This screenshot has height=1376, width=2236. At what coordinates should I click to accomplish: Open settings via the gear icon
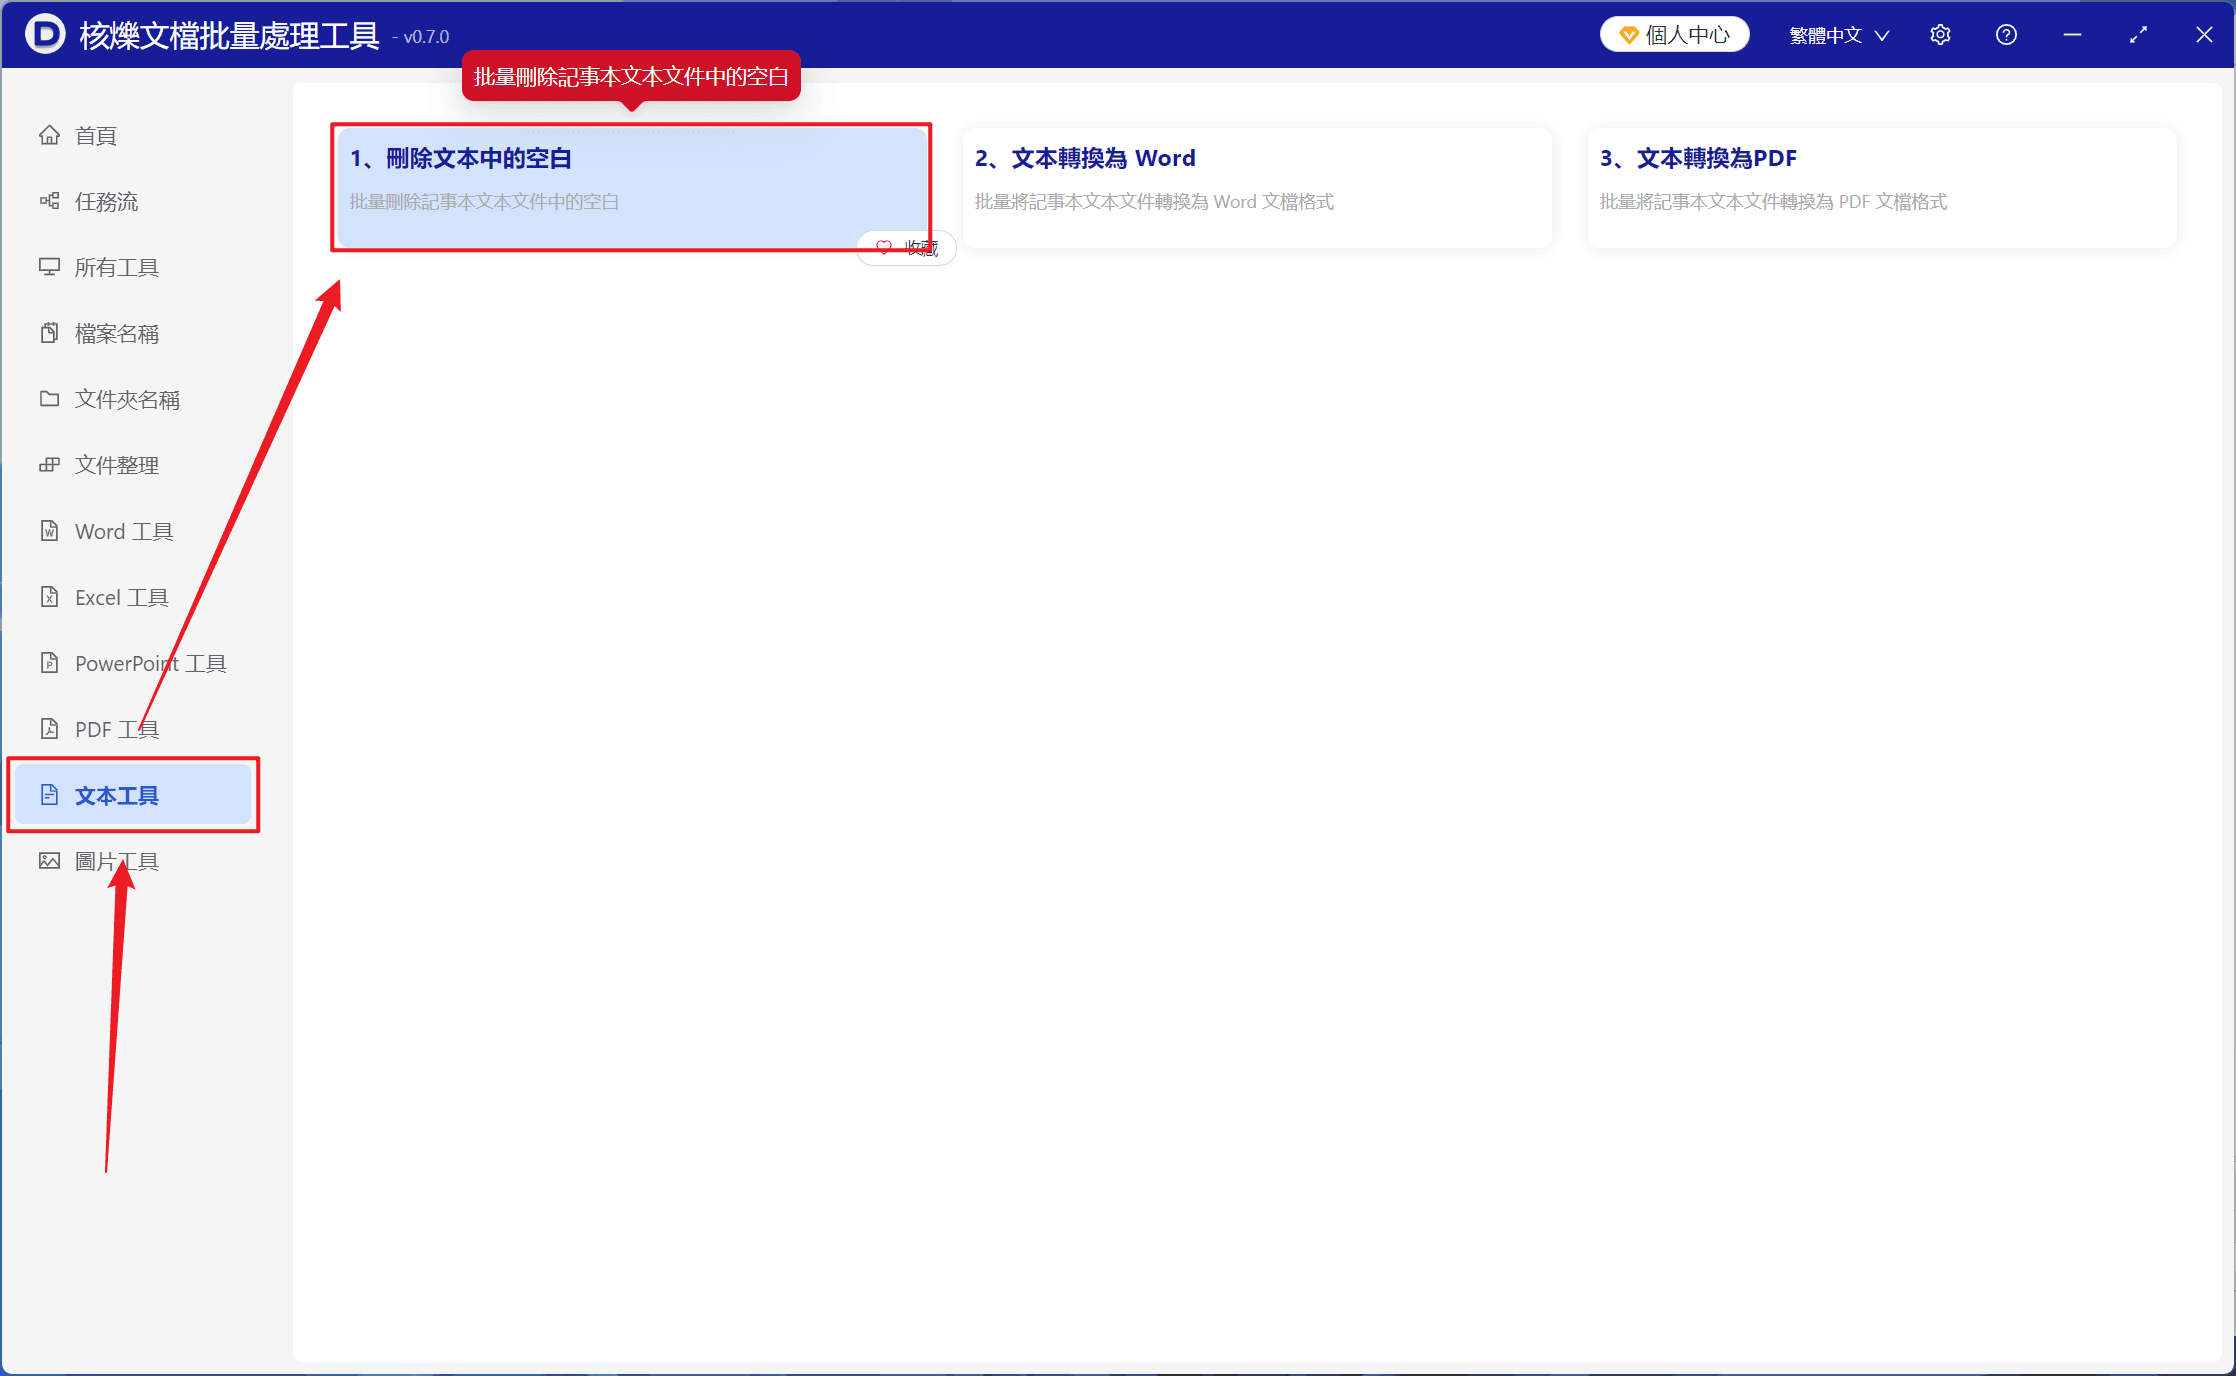point(1940,35)
